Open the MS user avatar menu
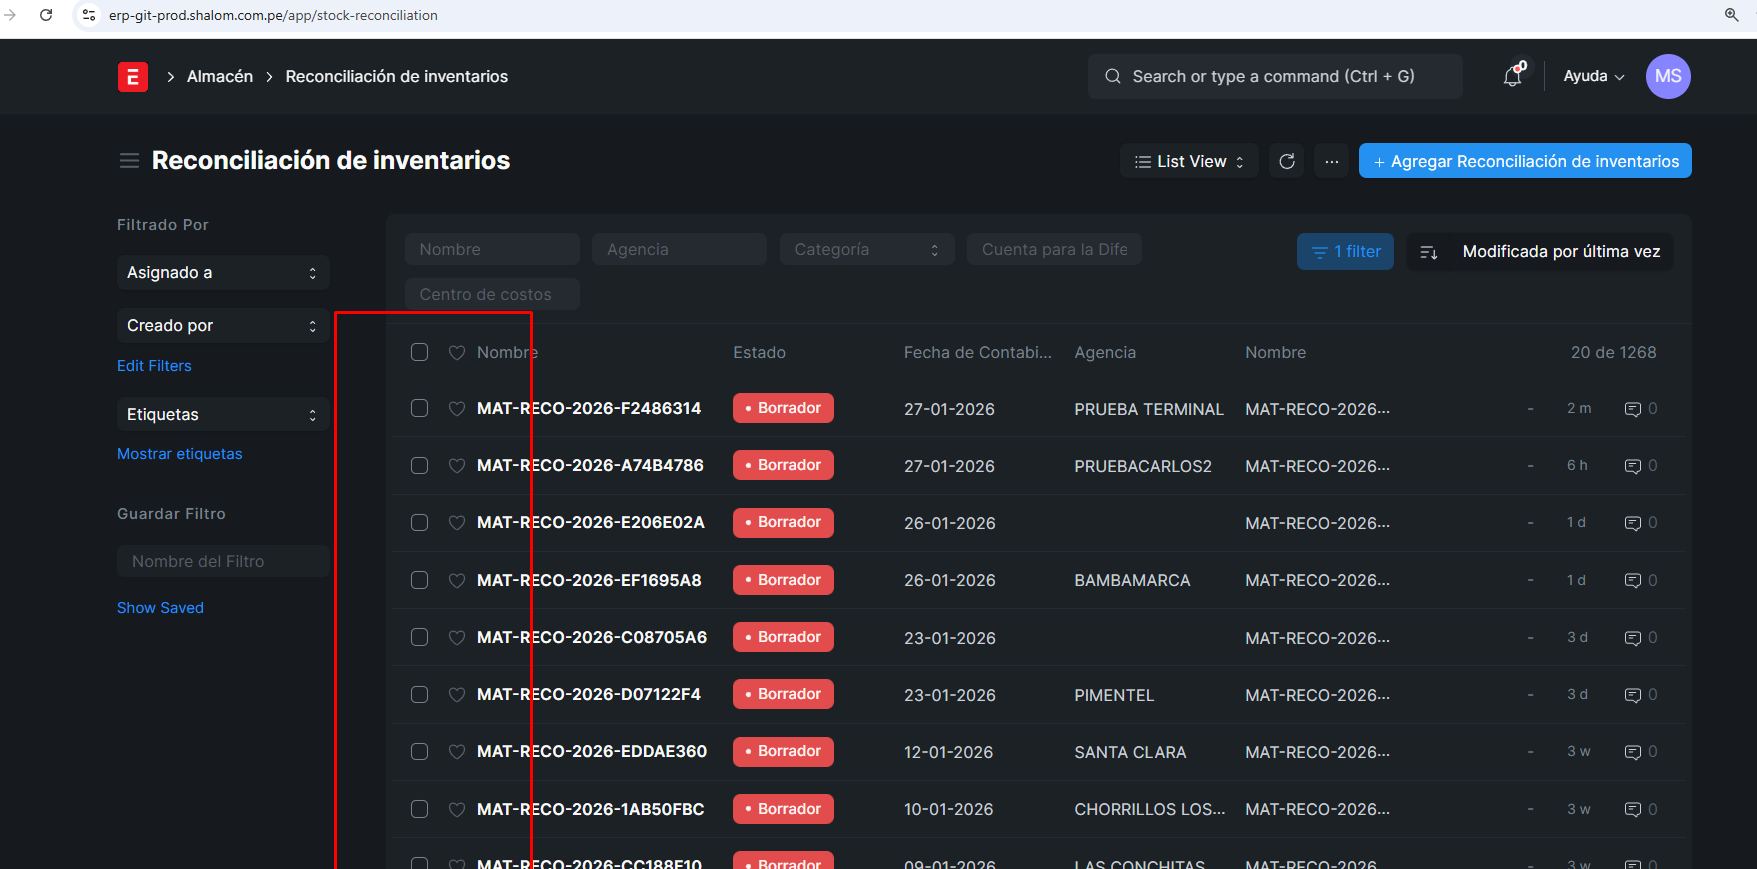Viewport: 1757px width, 869px height. point(1667,76)
